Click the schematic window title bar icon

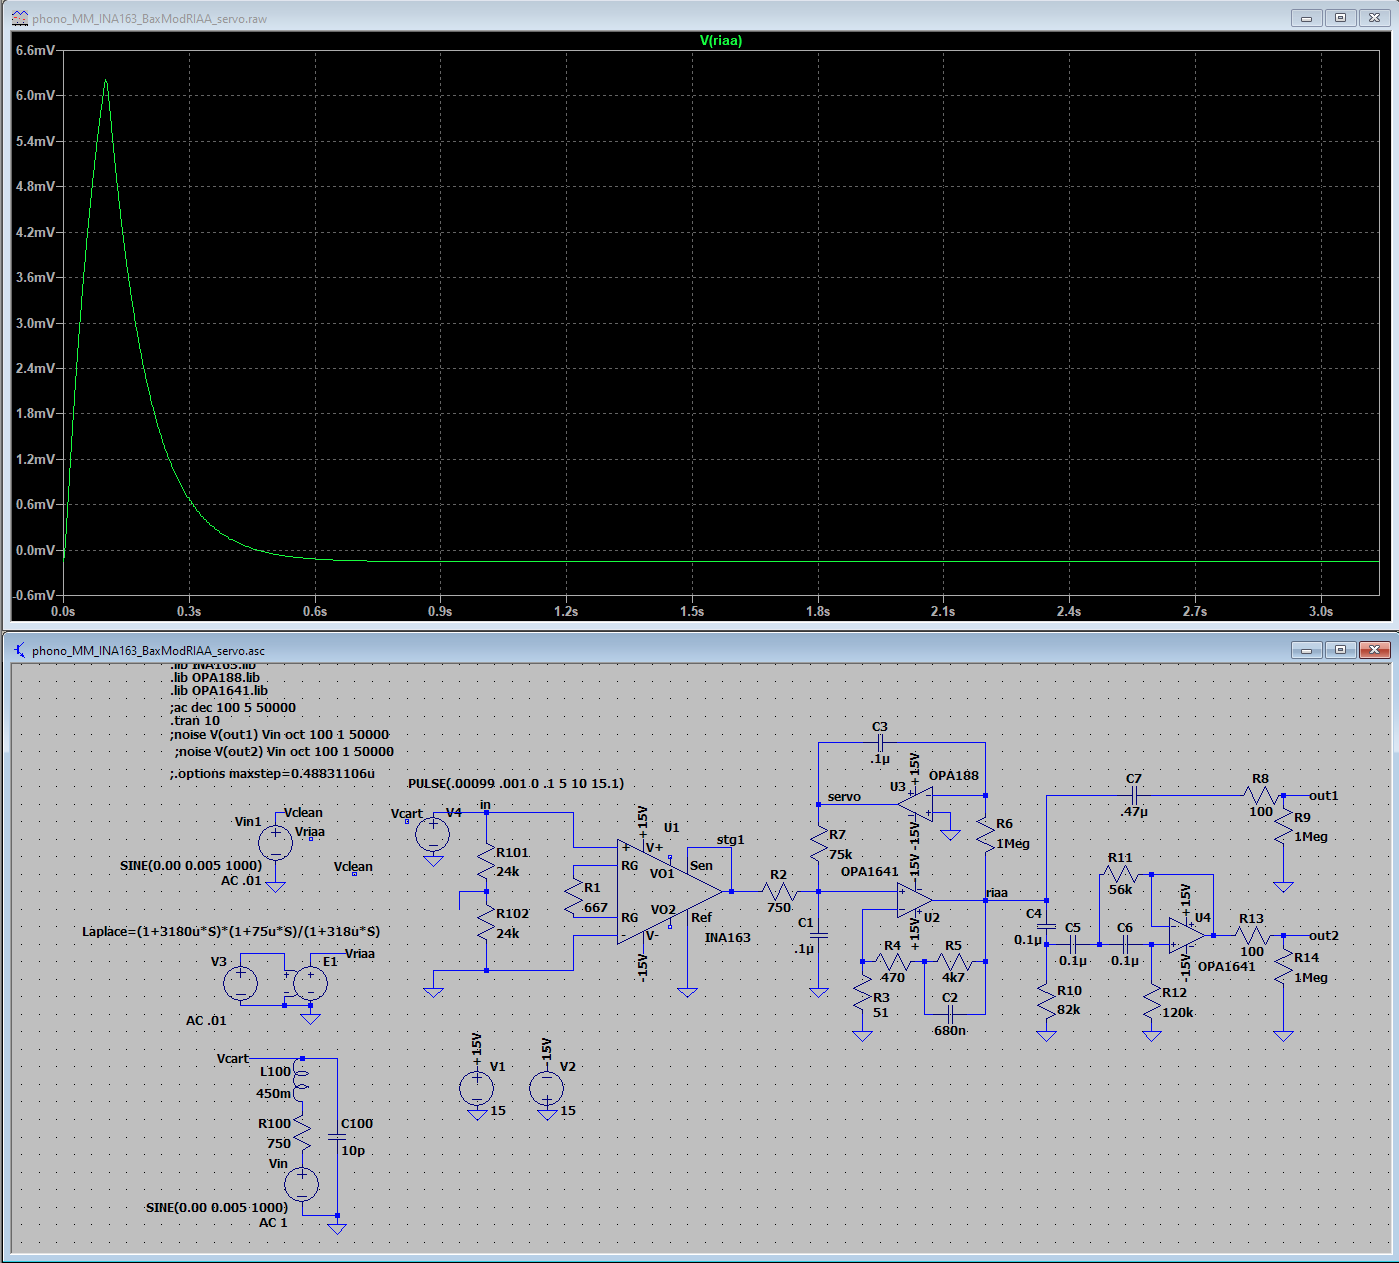tap(19, 650)
